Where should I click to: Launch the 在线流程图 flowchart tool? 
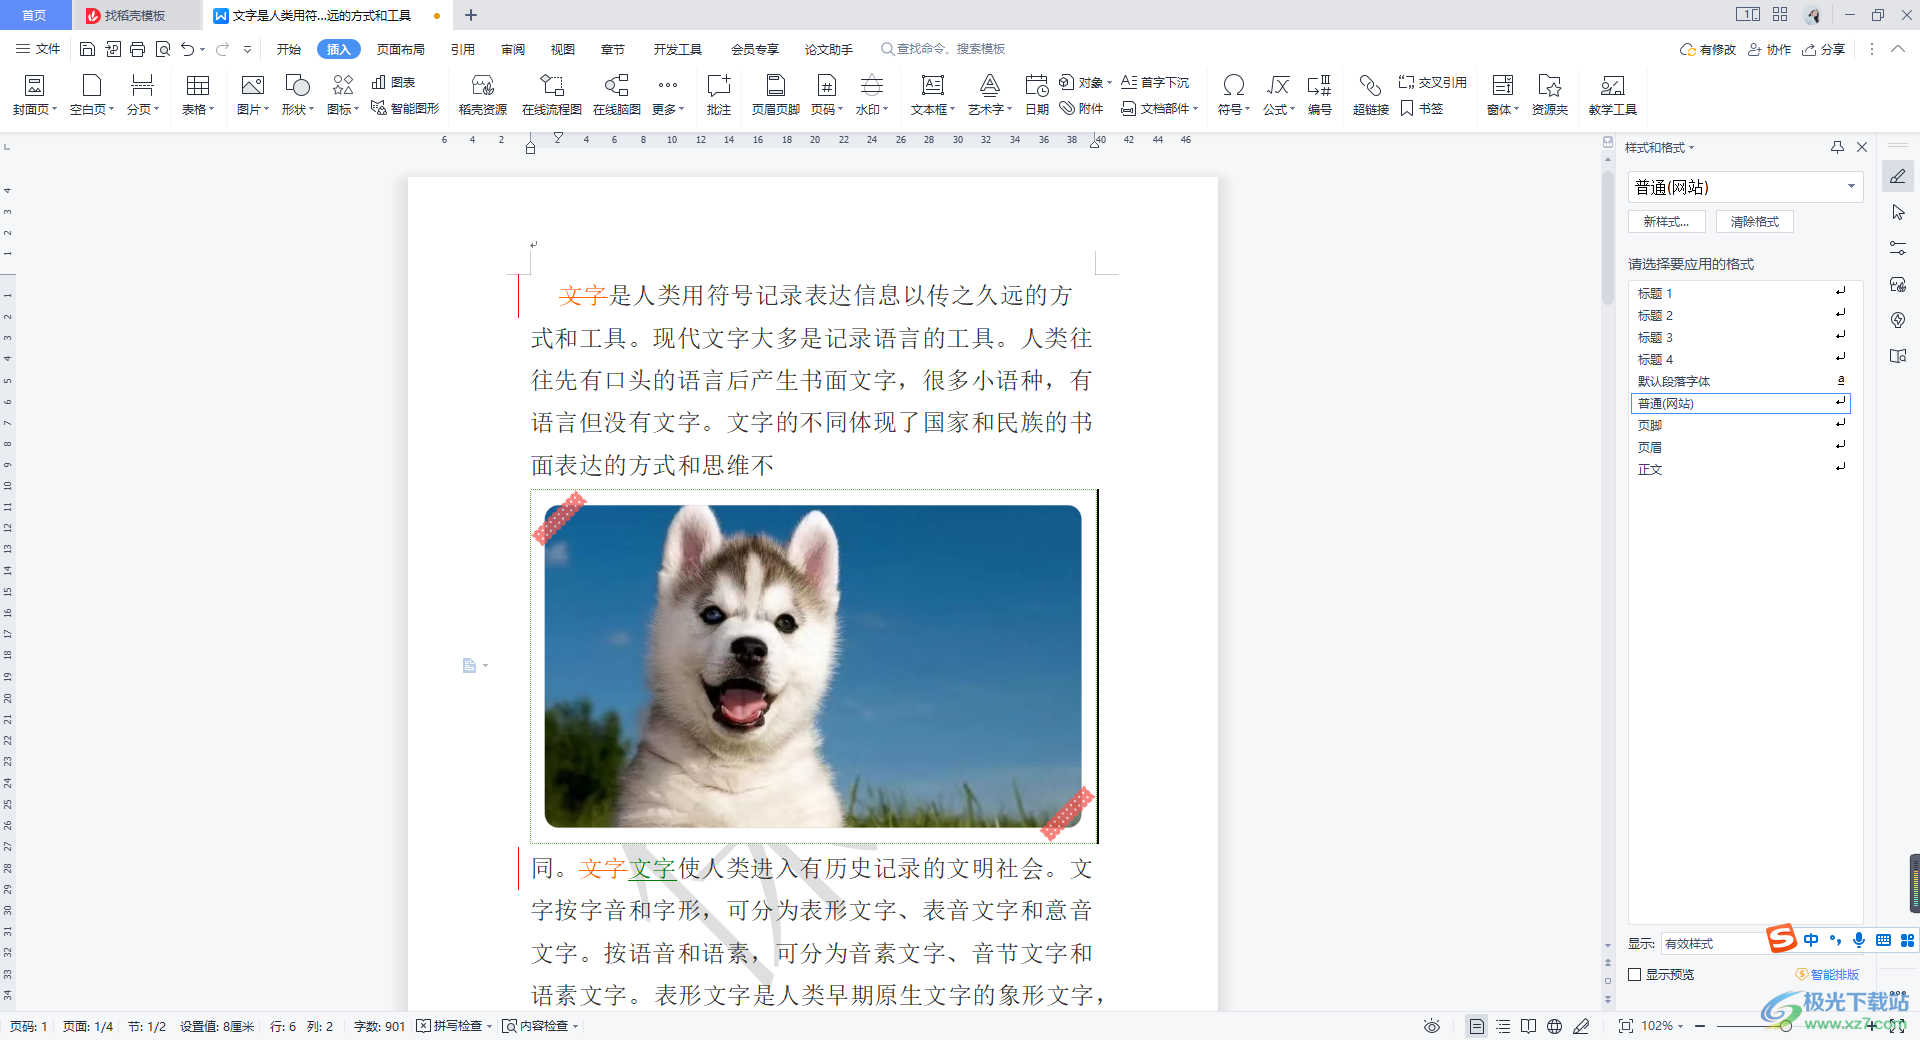[x=552, y=95]
